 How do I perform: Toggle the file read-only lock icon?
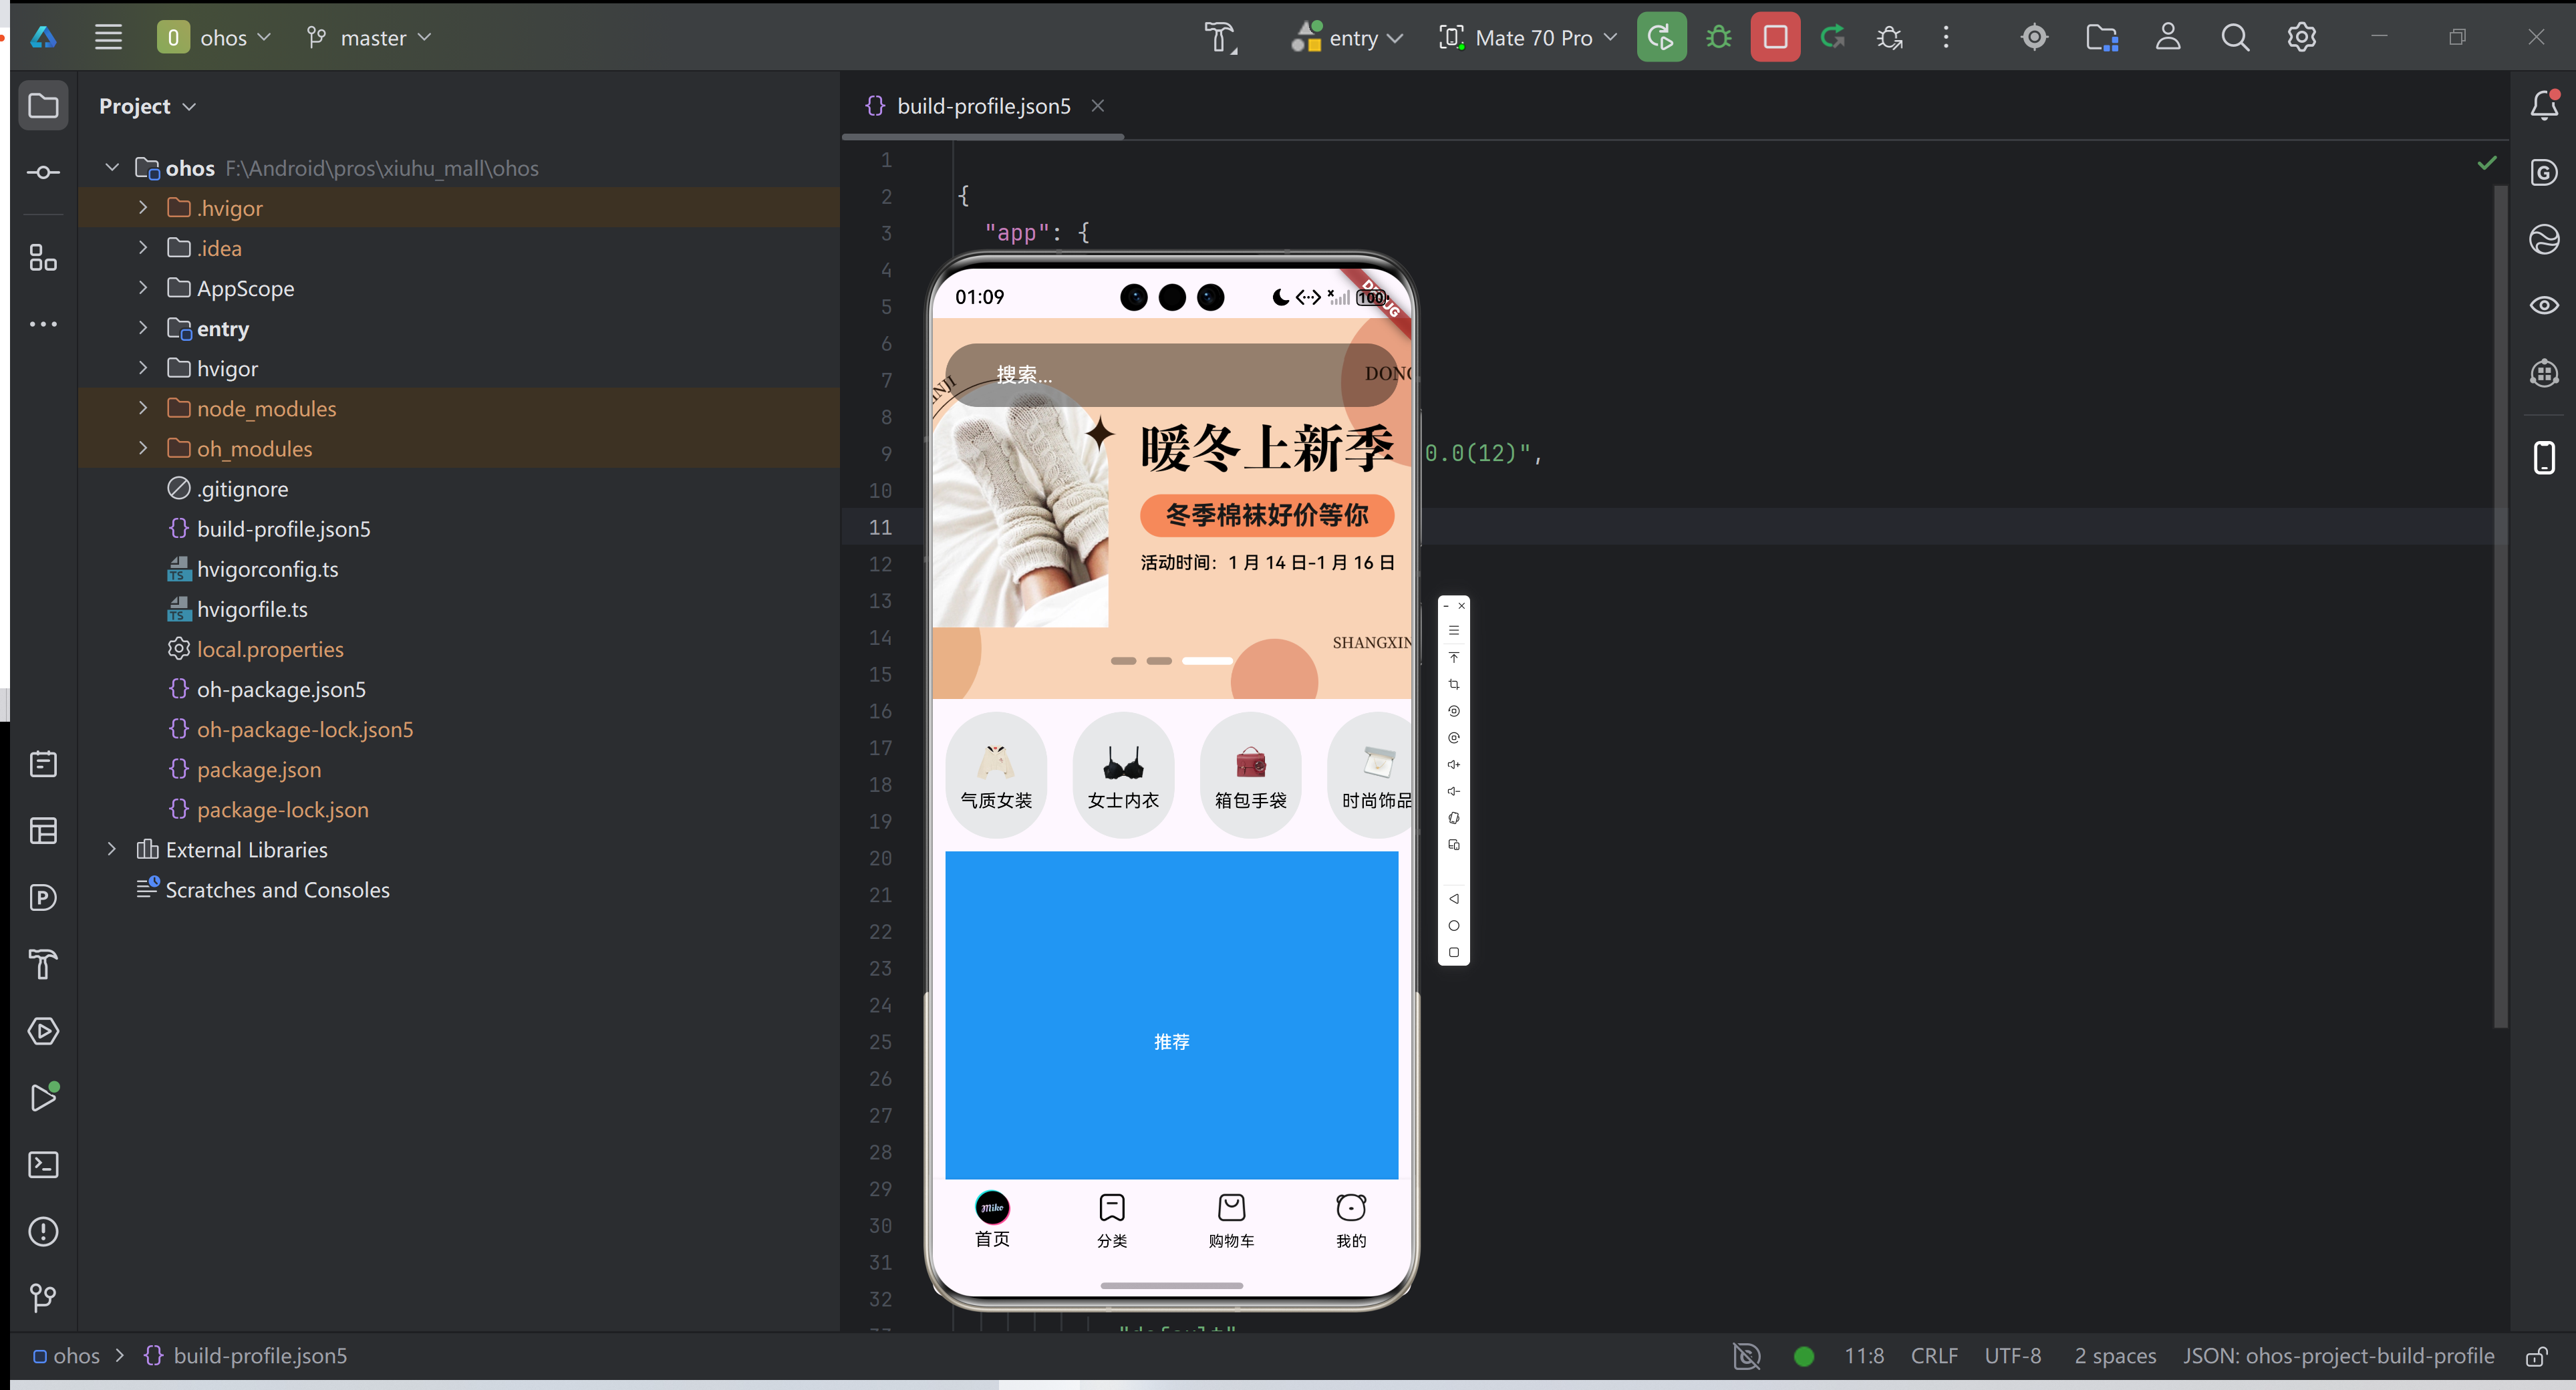2536,1357
